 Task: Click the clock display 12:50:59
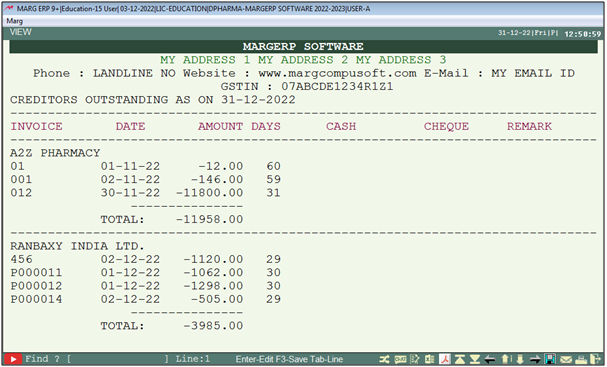(583, 34)
